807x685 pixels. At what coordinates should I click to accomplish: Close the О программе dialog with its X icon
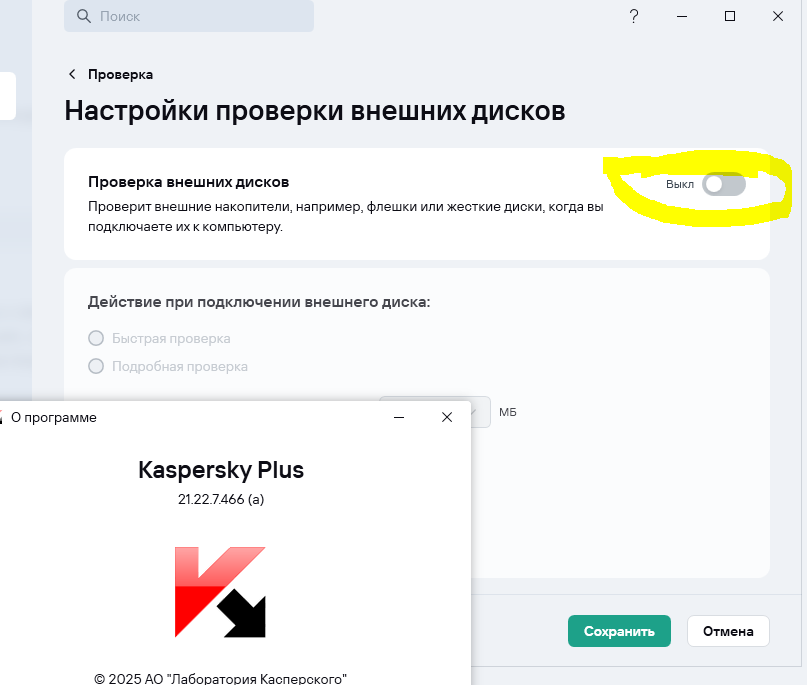tap(446, 417)
